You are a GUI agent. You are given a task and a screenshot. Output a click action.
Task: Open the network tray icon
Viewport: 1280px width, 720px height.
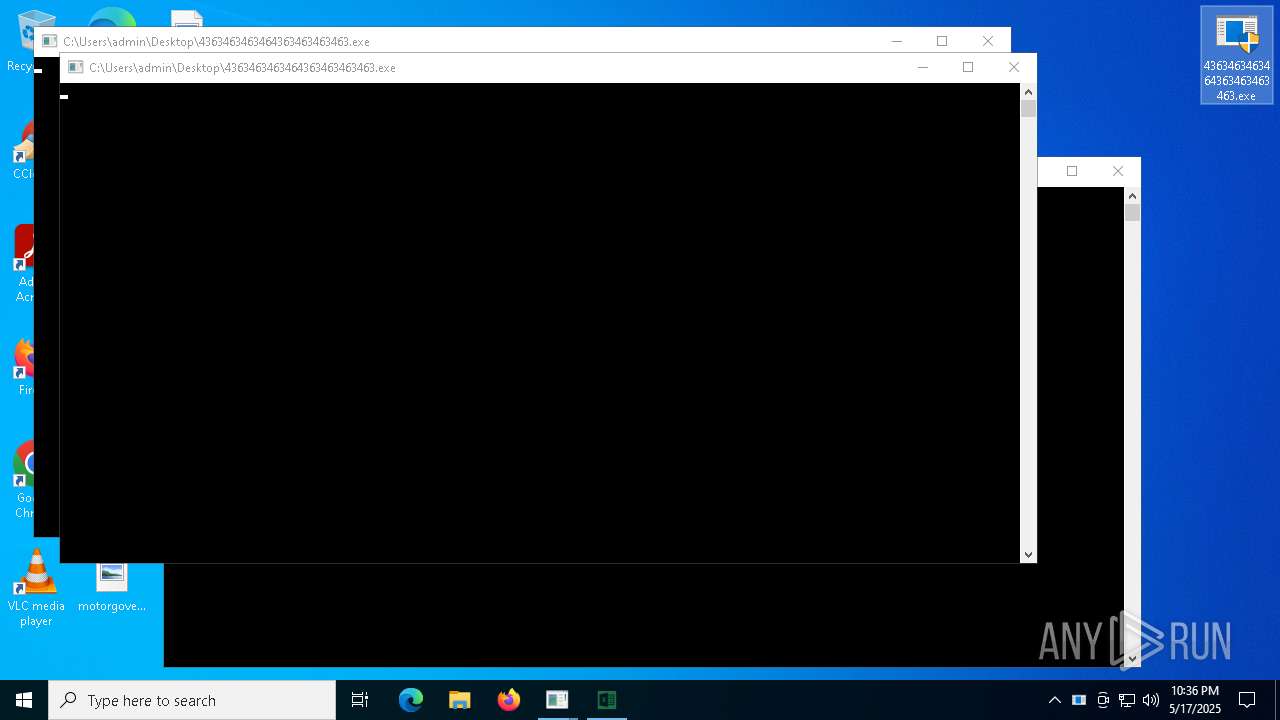point(1127,700)
